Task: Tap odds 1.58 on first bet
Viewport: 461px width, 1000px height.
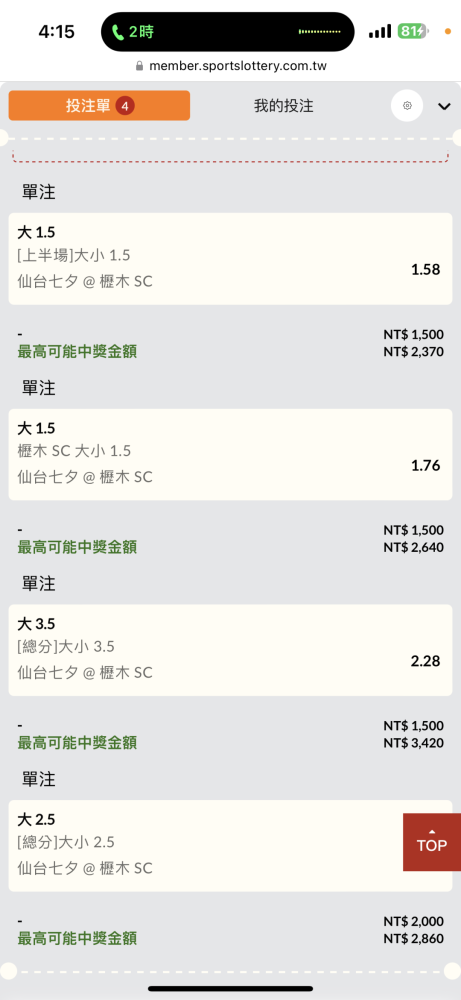Action: click(425, 269)
